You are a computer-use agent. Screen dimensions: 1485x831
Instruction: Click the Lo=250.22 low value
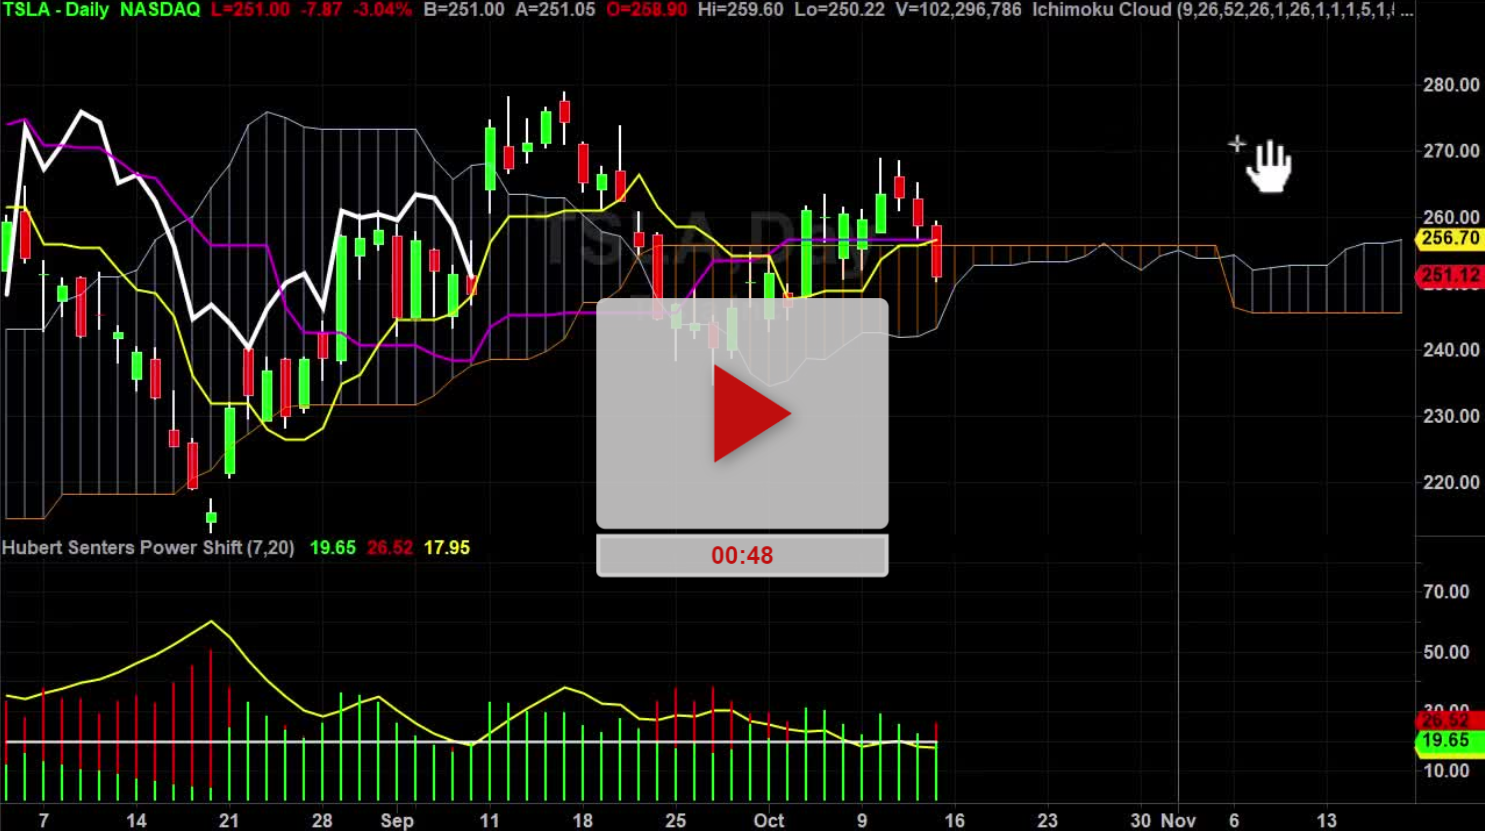point(839,10)
